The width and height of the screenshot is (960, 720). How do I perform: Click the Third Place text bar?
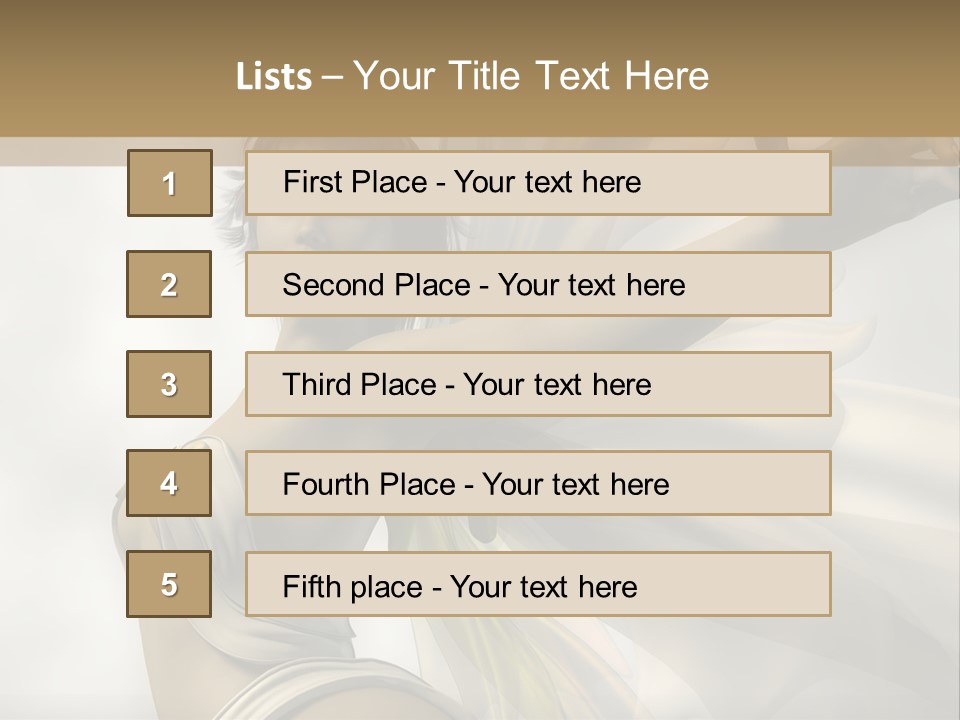coord(538,384)
